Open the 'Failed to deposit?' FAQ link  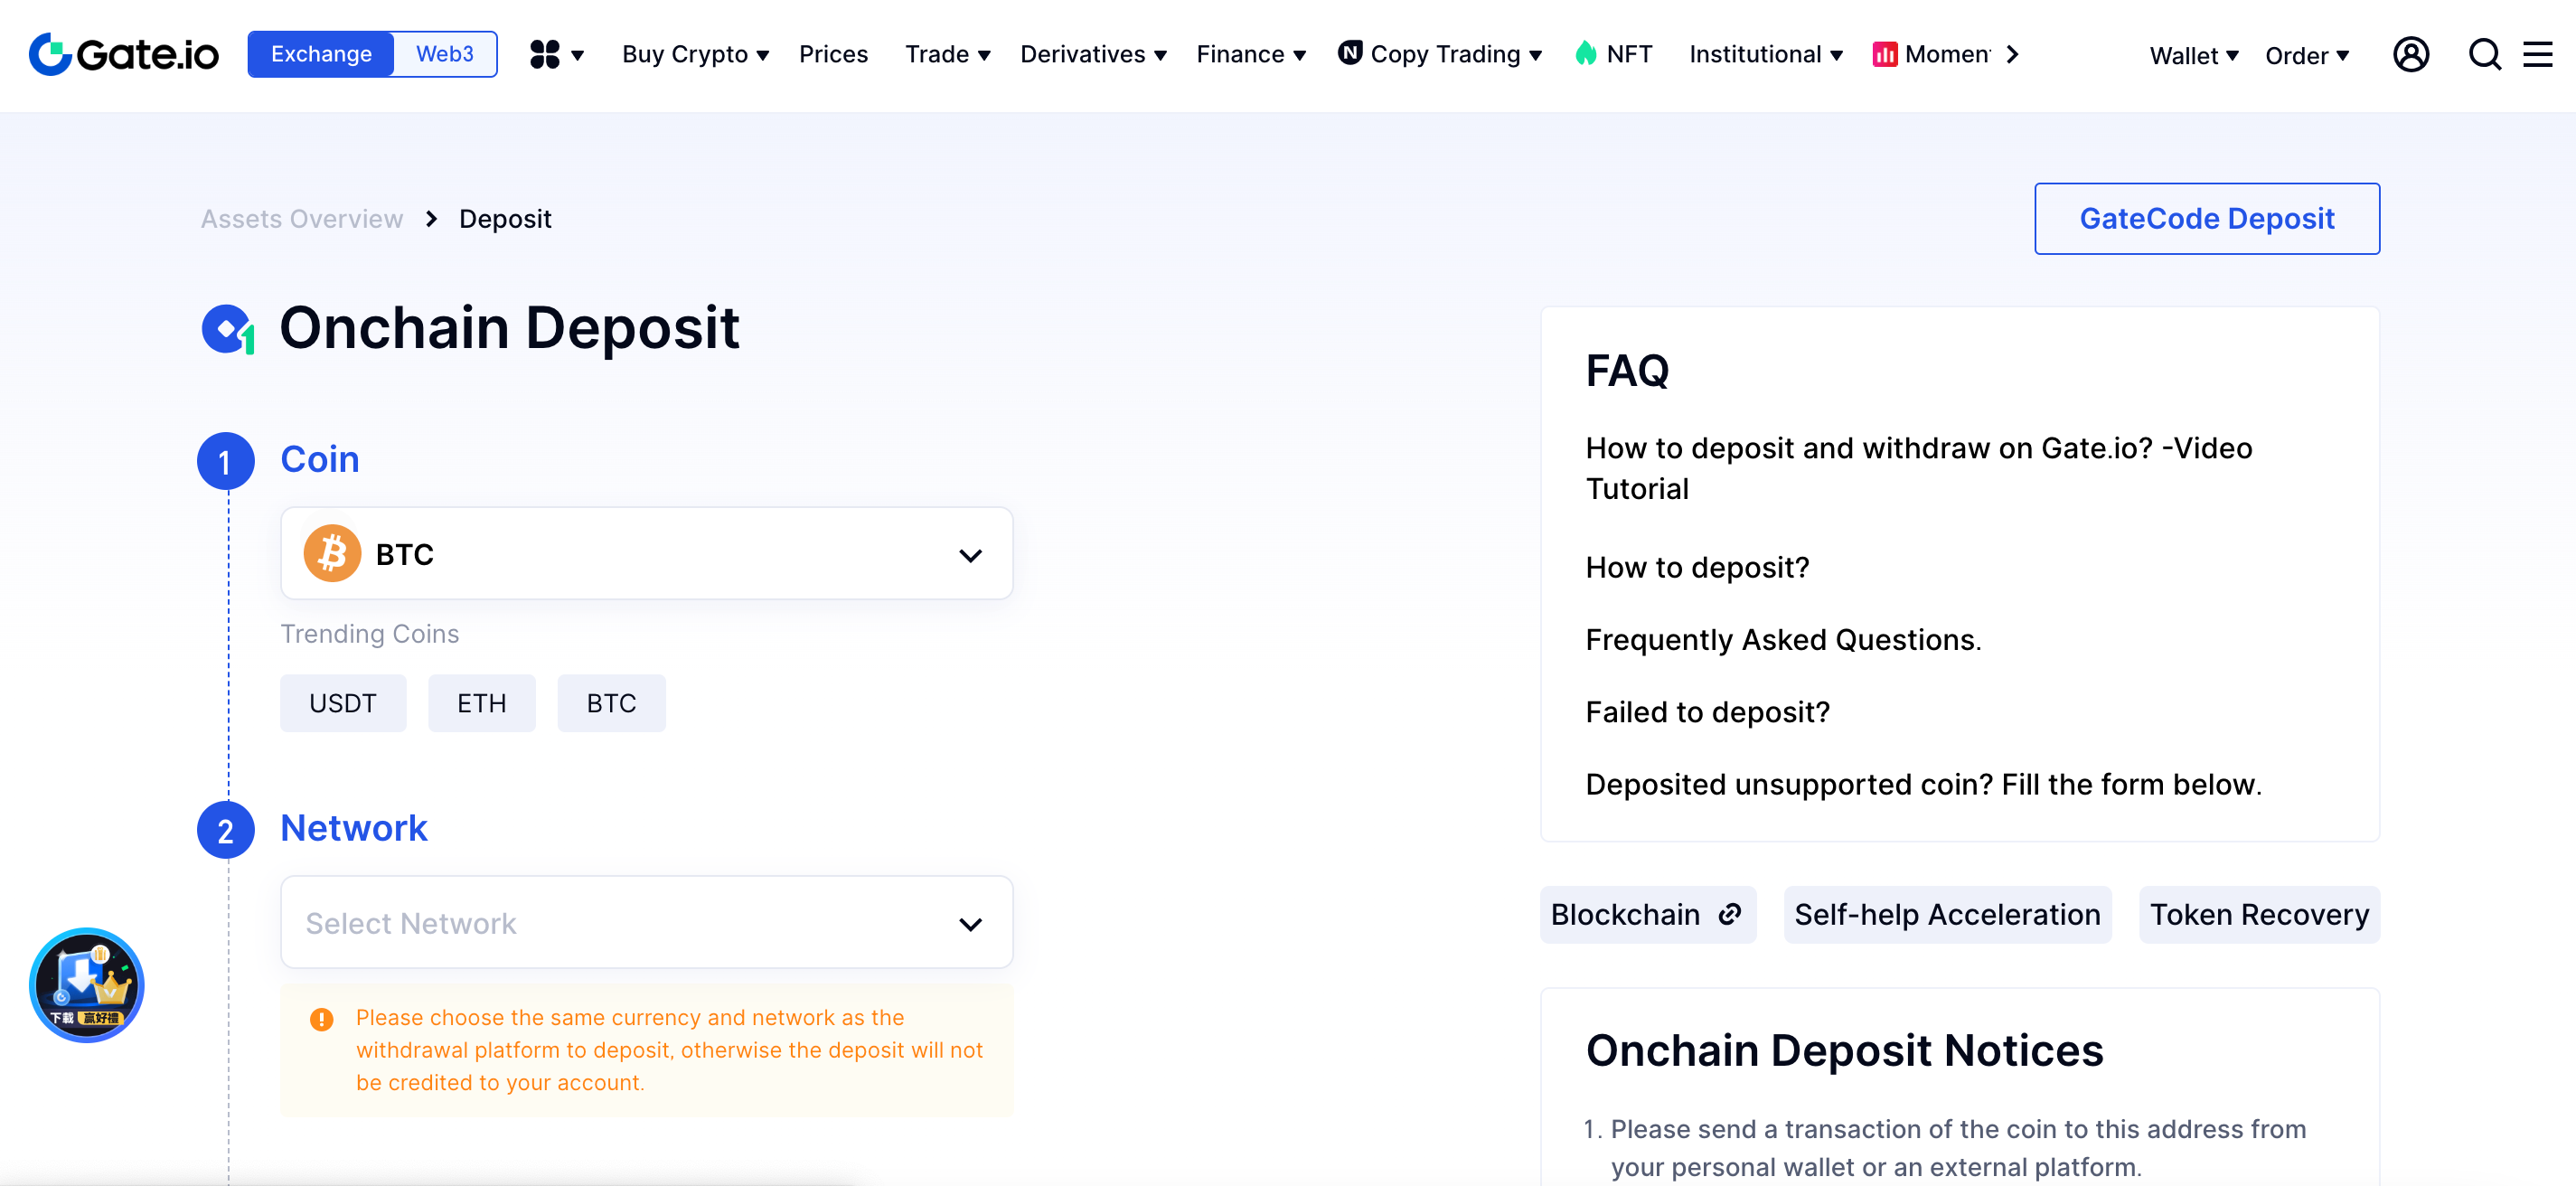click(1707, 712)
